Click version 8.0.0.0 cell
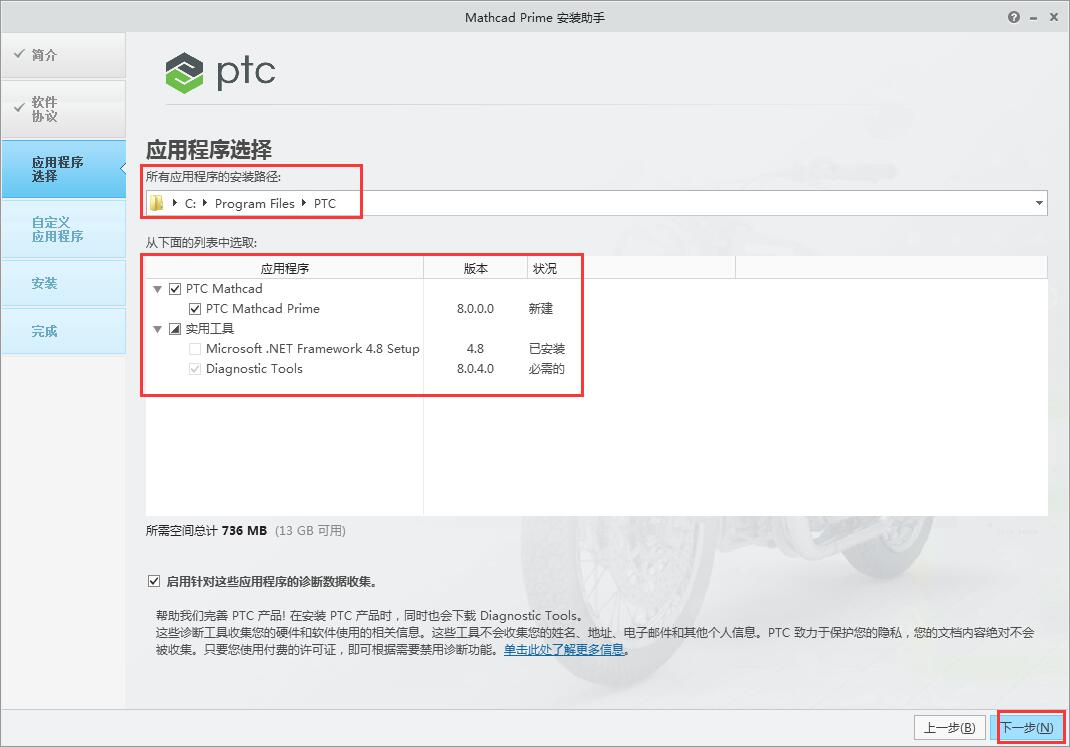 click(x=476, y=309)
